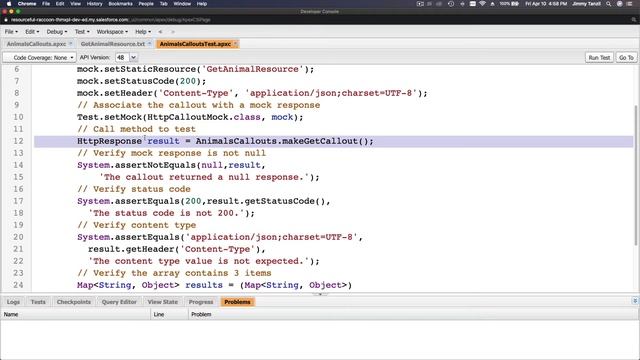
Task: Open the Test dropdown menu
Action: tap(82, 31)
